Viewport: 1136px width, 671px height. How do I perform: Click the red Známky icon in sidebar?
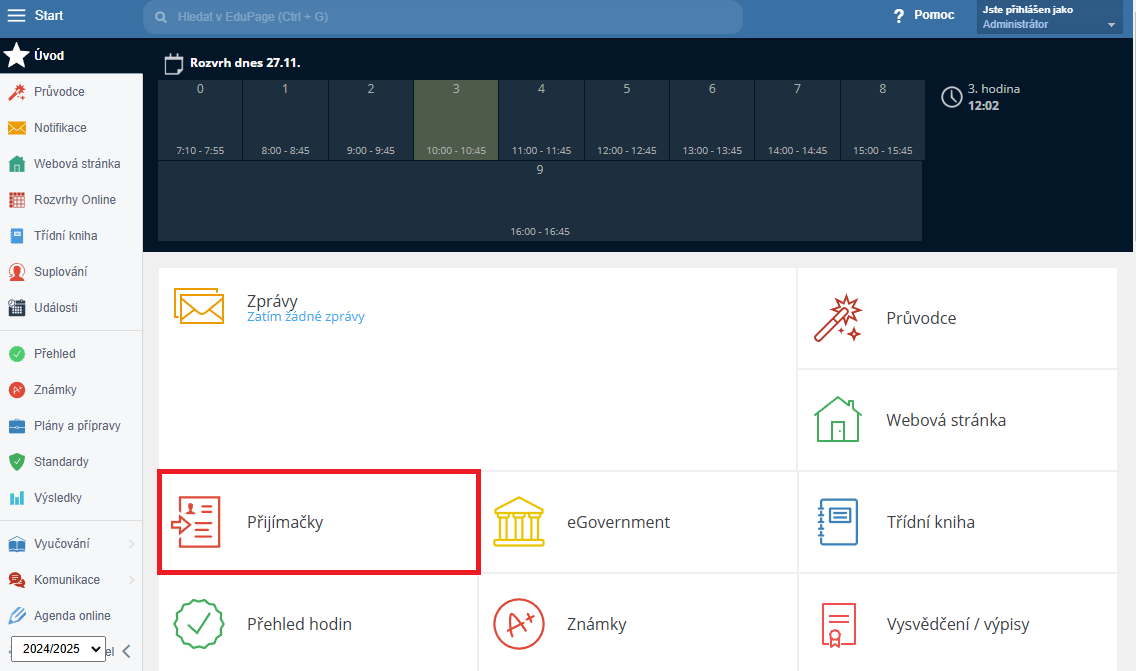coord(16,390)
